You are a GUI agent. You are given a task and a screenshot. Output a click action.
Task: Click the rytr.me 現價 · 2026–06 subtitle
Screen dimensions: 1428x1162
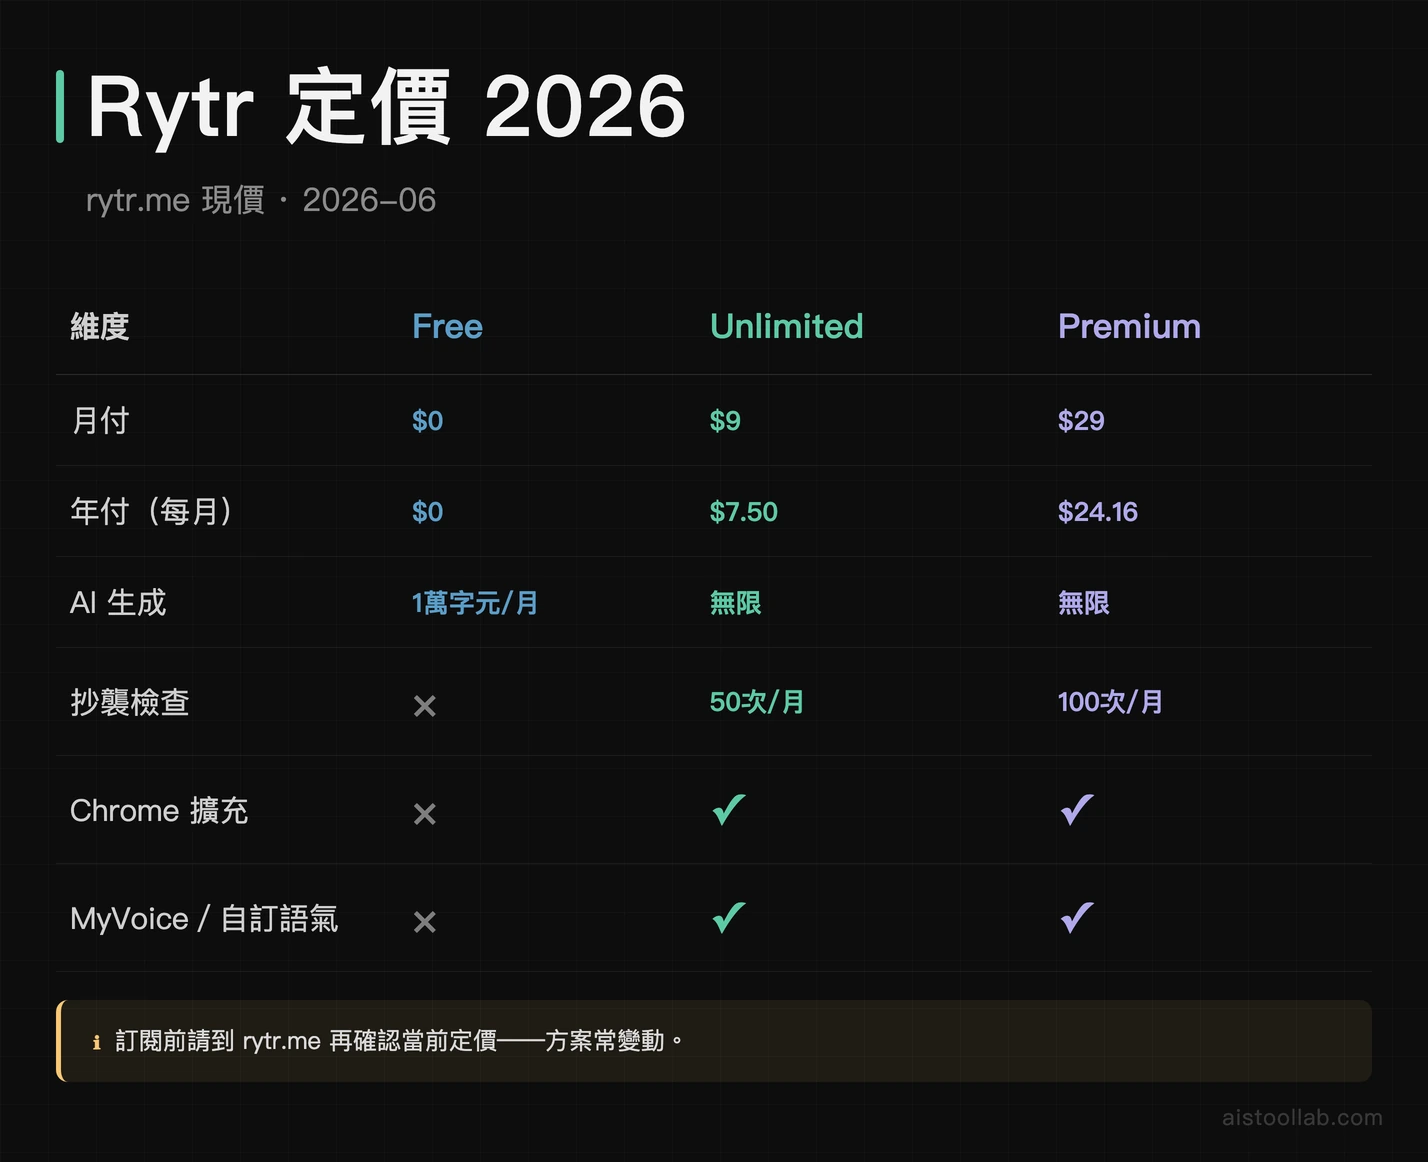pyautogui.click(x=261, y=200)
